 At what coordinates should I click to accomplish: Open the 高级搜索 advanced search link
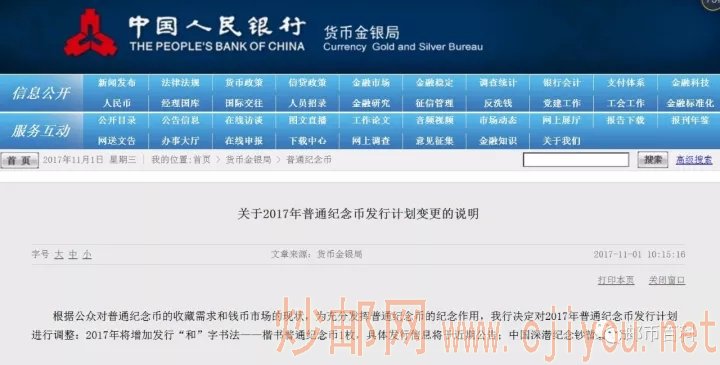(x=694, y=160)
